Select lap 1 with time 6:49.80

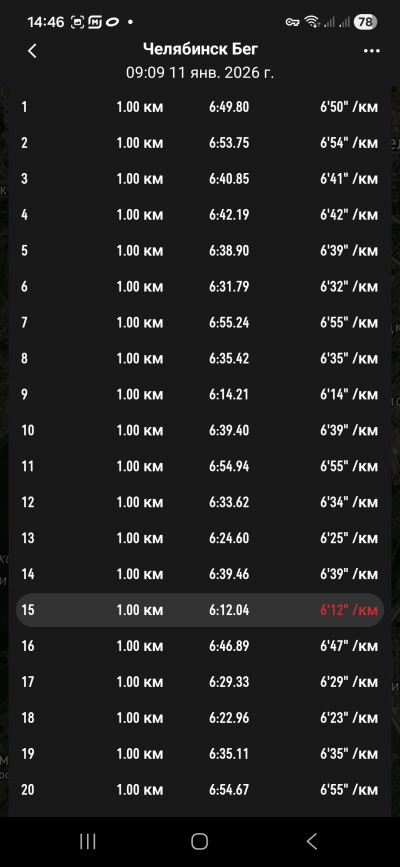[x=200, y=107]
